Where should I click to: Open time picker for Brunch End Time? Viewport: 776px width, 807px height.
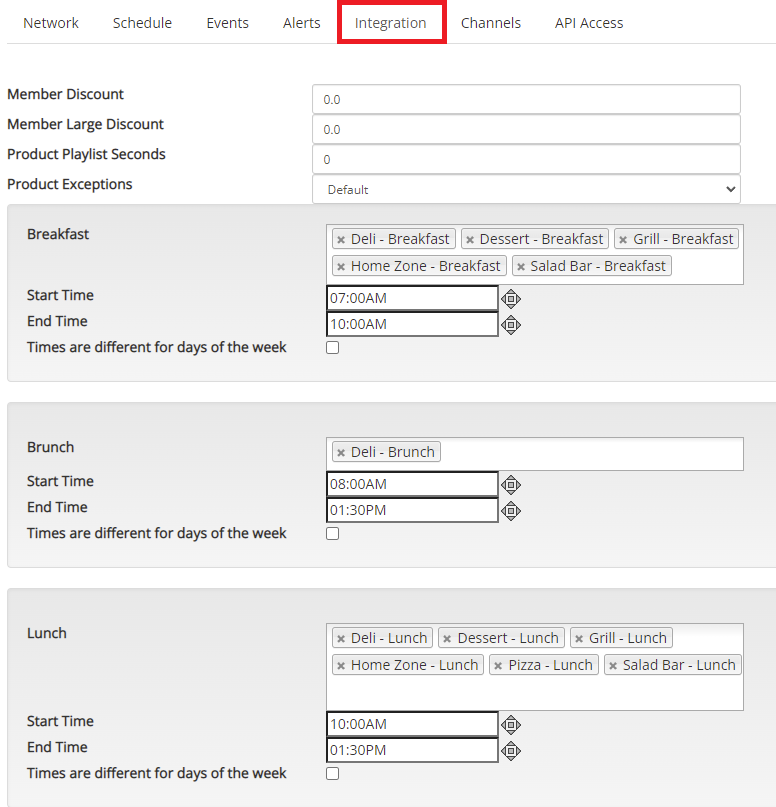pyautogui.click(x=510, y=511)
